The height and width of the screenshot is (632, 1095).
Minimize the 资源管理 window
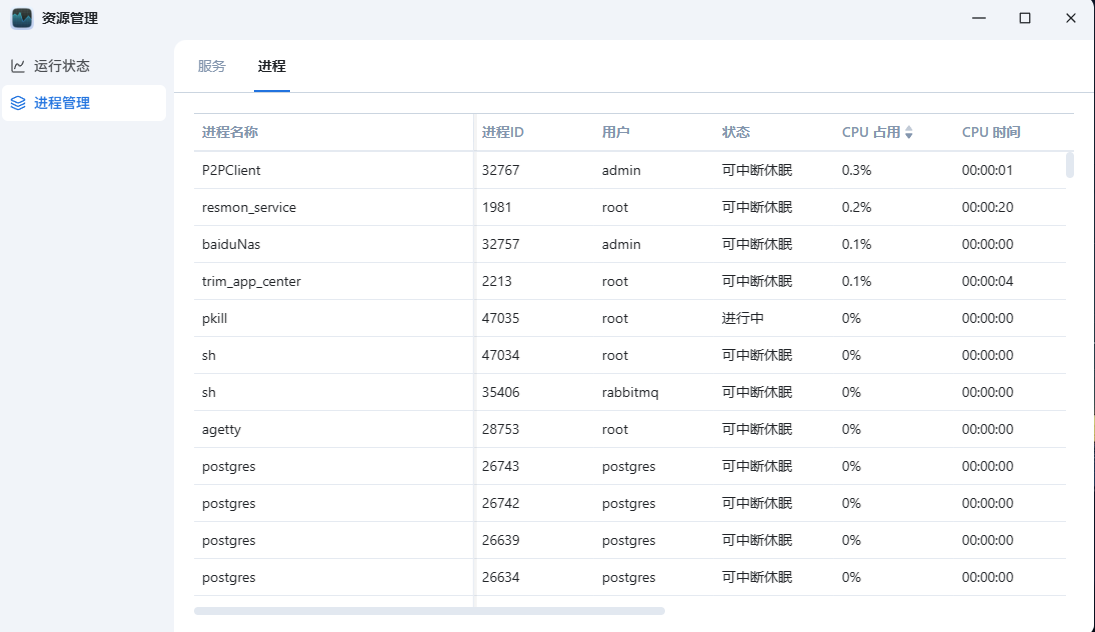click(x=979, y=18)
